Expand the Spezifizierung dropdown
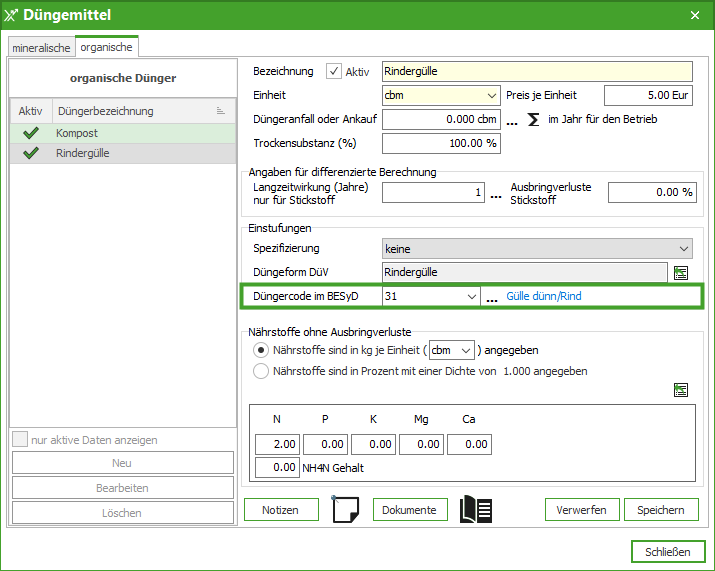The height and width of the screenshot is (571, 715). click(537, 247)
